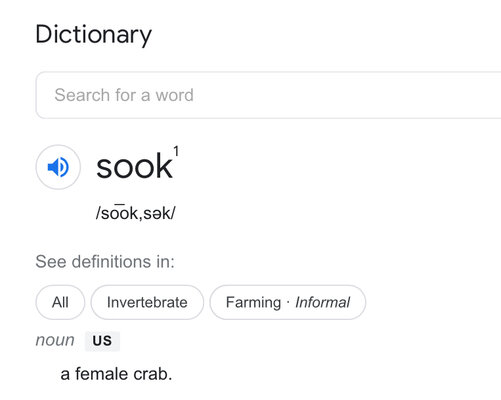Filter definitions by Invertebrate
501x400 pixels.
click(x=147, y=302)
